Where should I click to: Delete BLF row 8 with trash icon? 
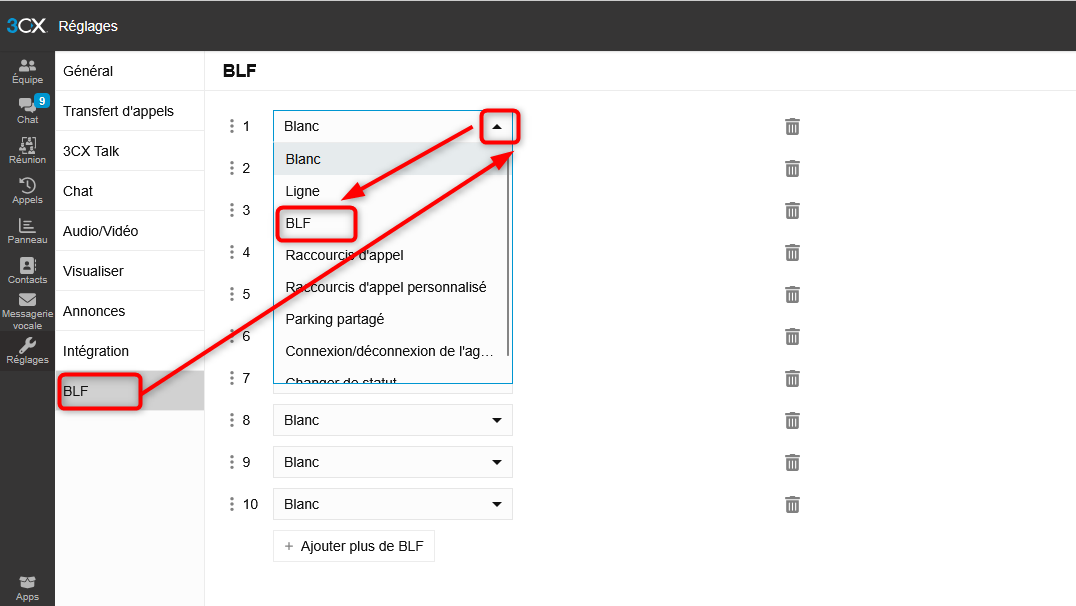coord(792,420)
